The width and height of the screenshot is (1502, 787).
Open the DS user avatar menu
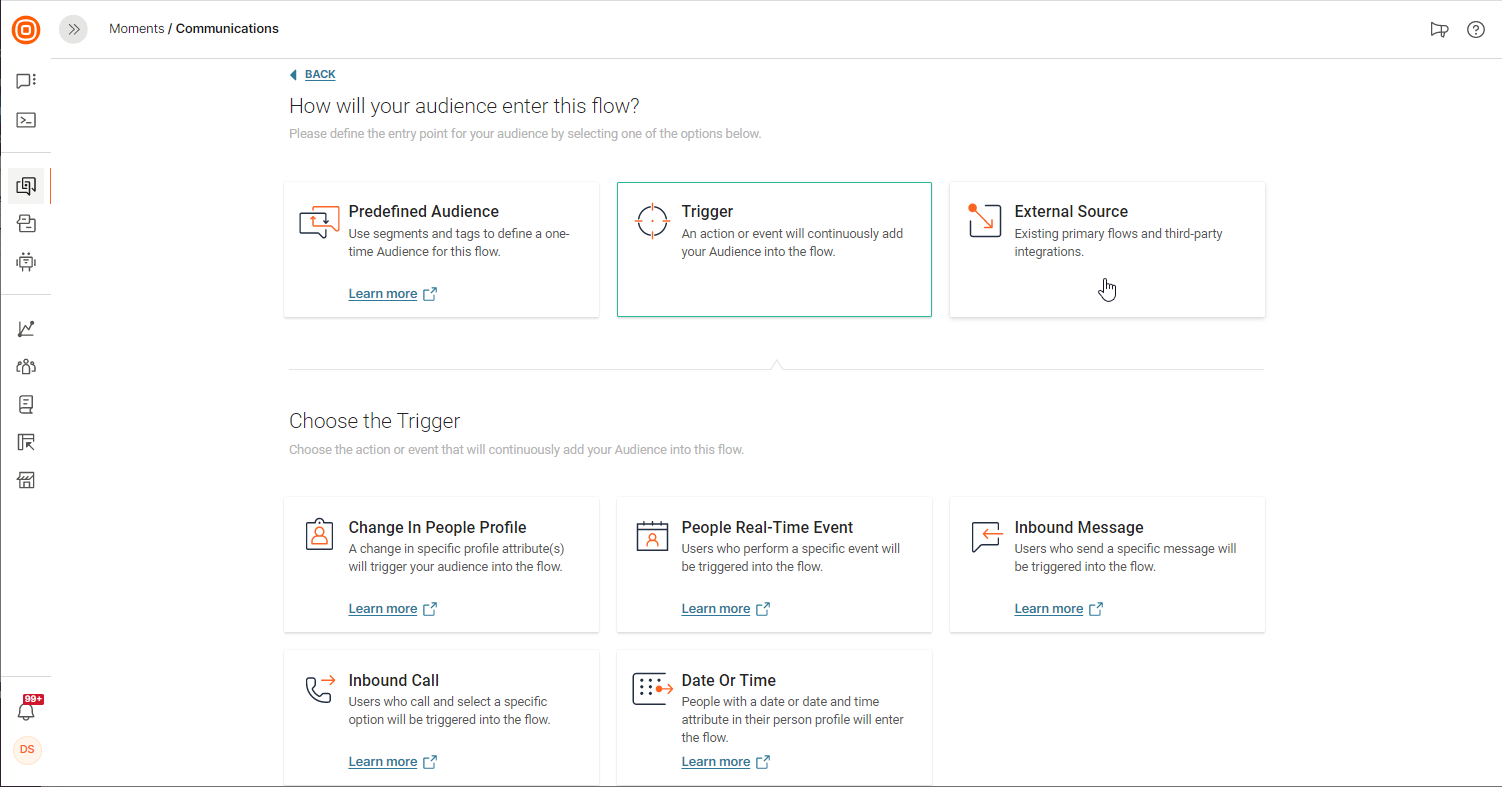point(27,750)
